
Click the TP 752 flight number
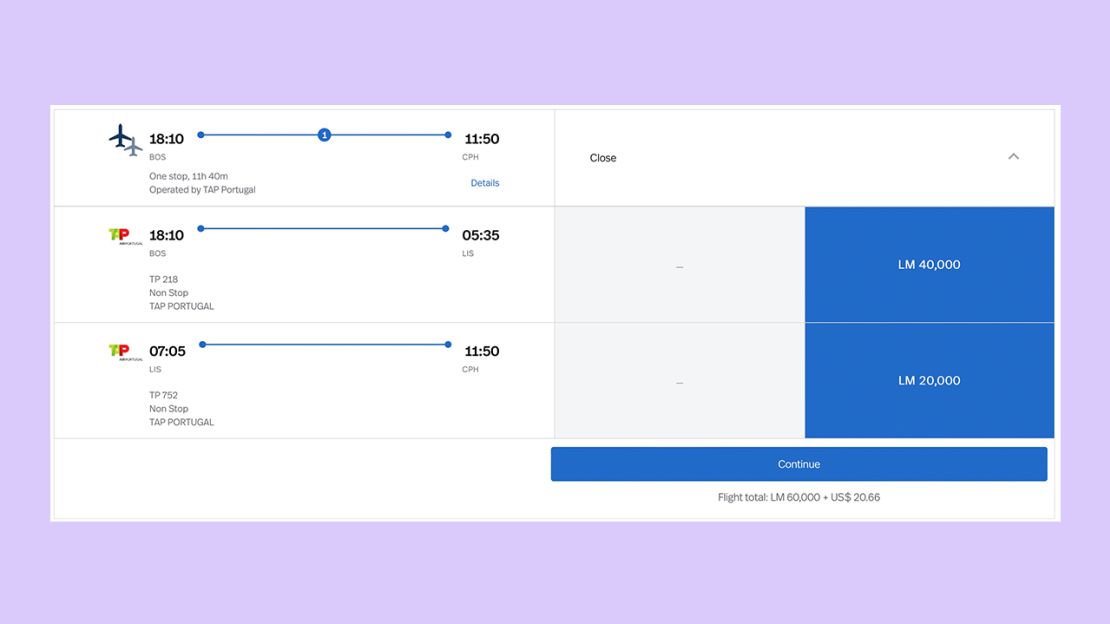(x=164, y=395)
